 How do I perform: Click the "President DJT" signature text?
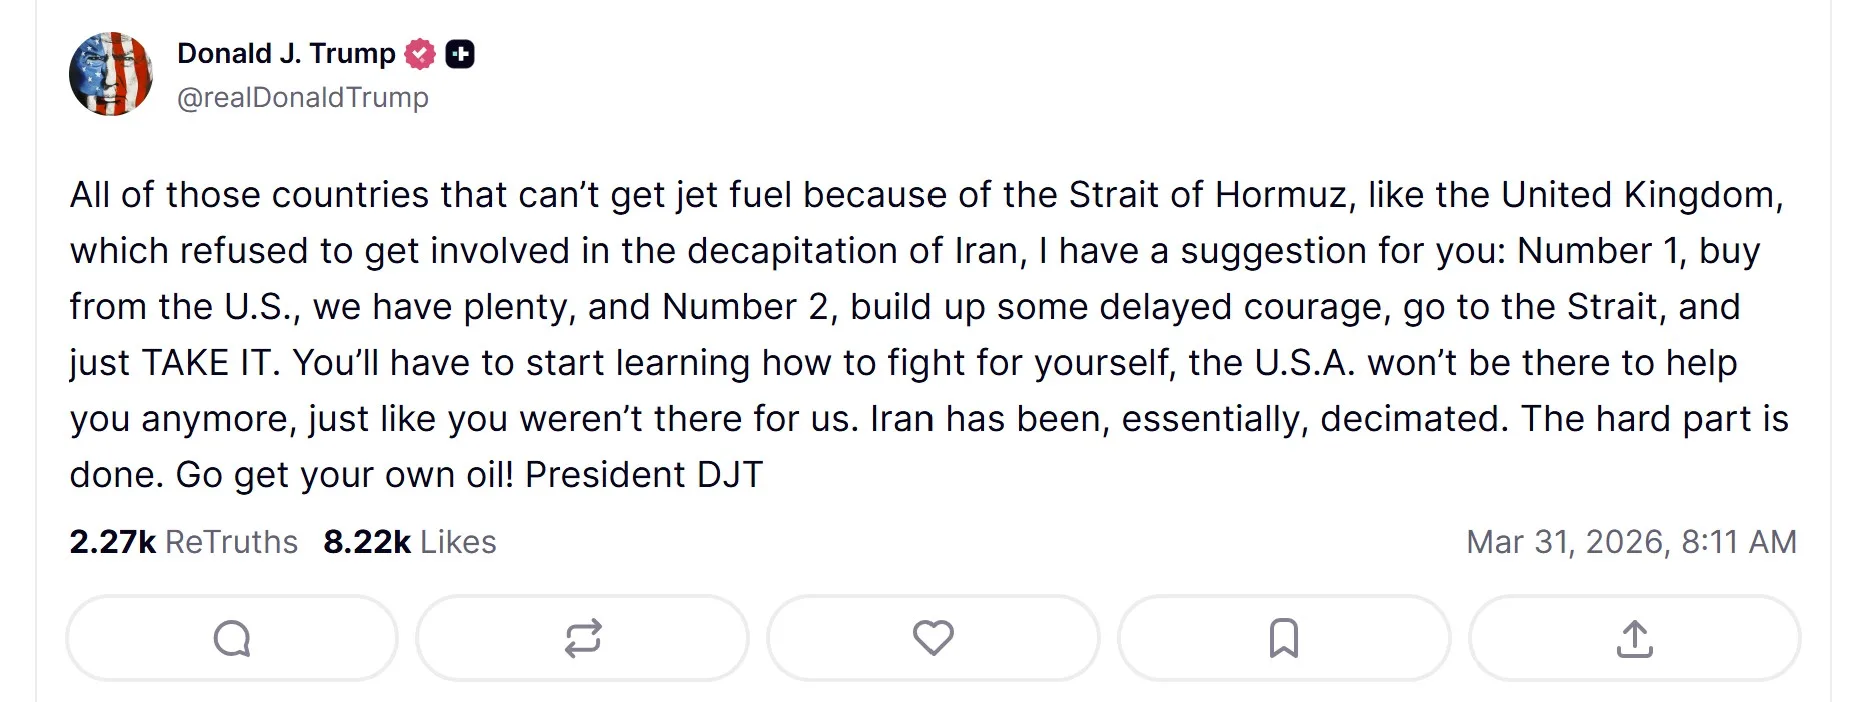point(643,475)
